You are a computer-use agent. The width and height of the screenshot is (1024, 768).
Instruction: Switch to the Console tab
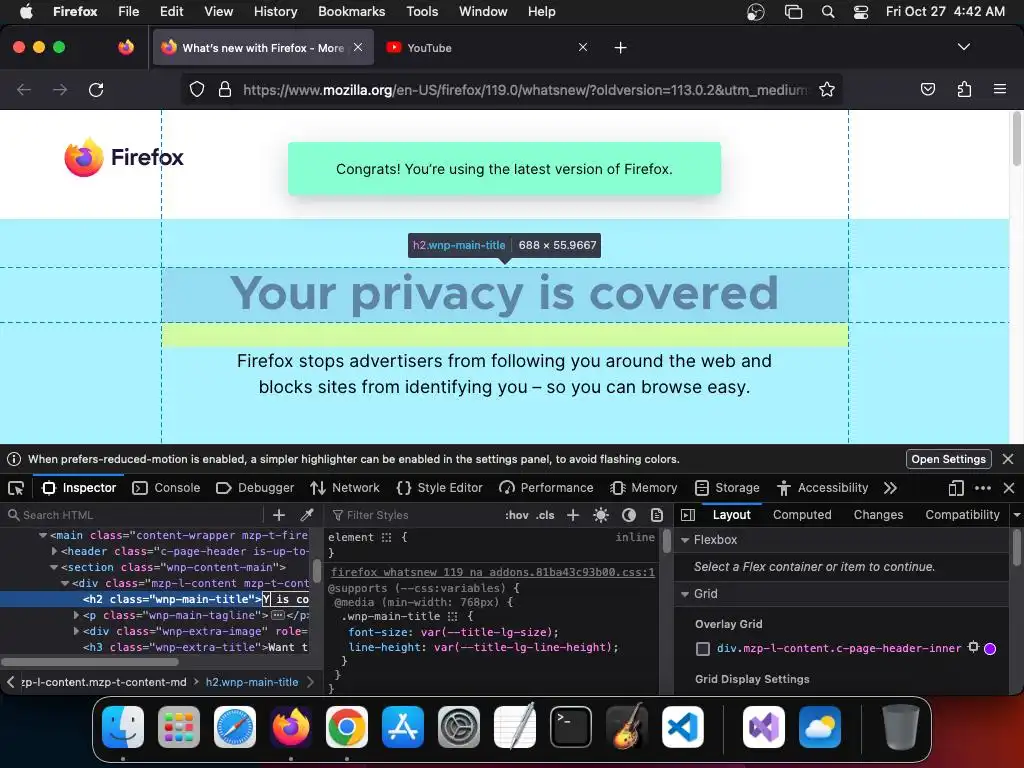tap(166, 488)
